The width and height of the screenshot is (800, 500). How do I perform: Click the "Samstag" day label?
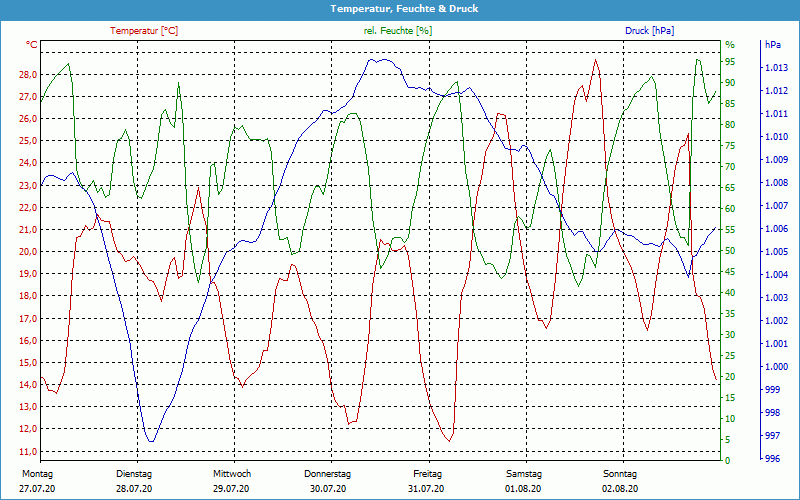(x=523, y=474)
